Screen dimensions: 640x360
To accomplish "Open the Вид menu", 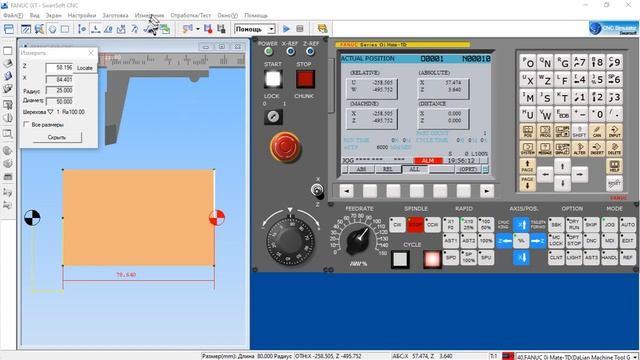I will 35,16.
